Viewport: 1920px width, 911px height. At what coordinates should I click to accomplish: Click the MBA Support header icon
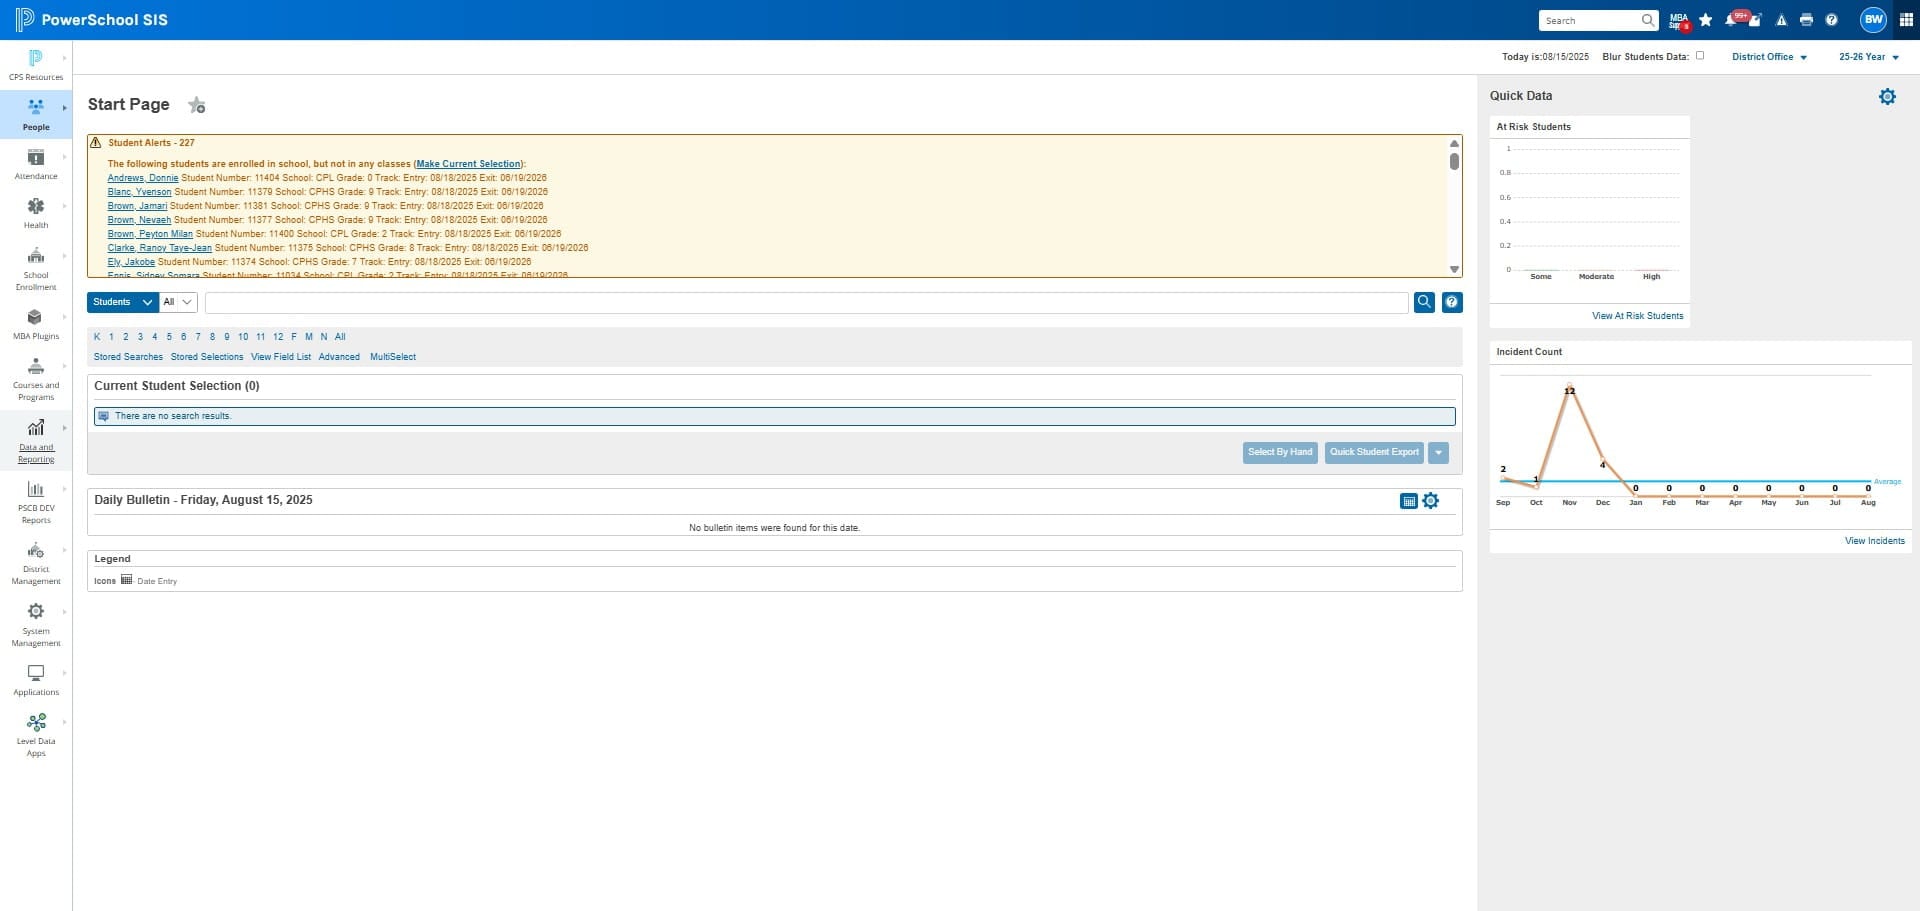[x=1679, y=20]
